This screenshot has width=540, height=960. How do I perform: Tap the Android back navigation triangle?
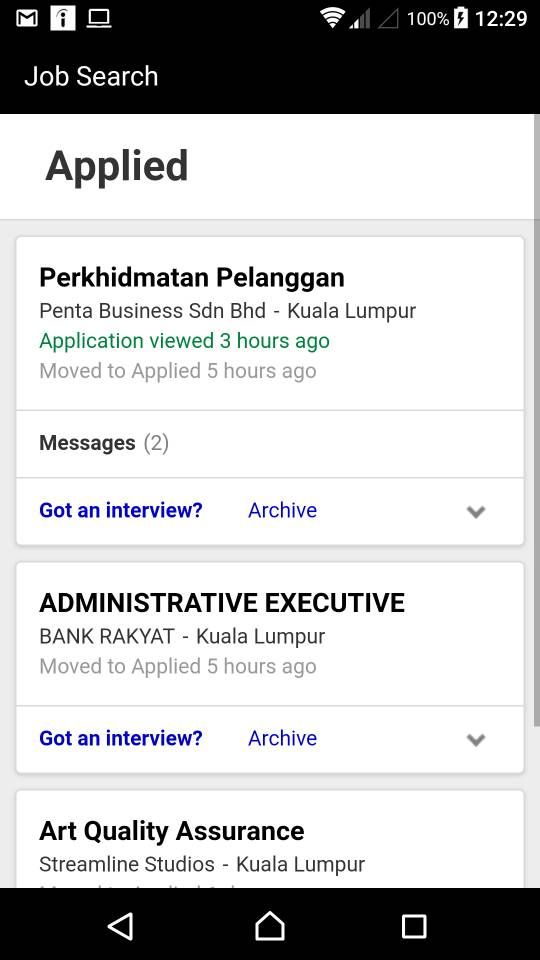(121, 926)
